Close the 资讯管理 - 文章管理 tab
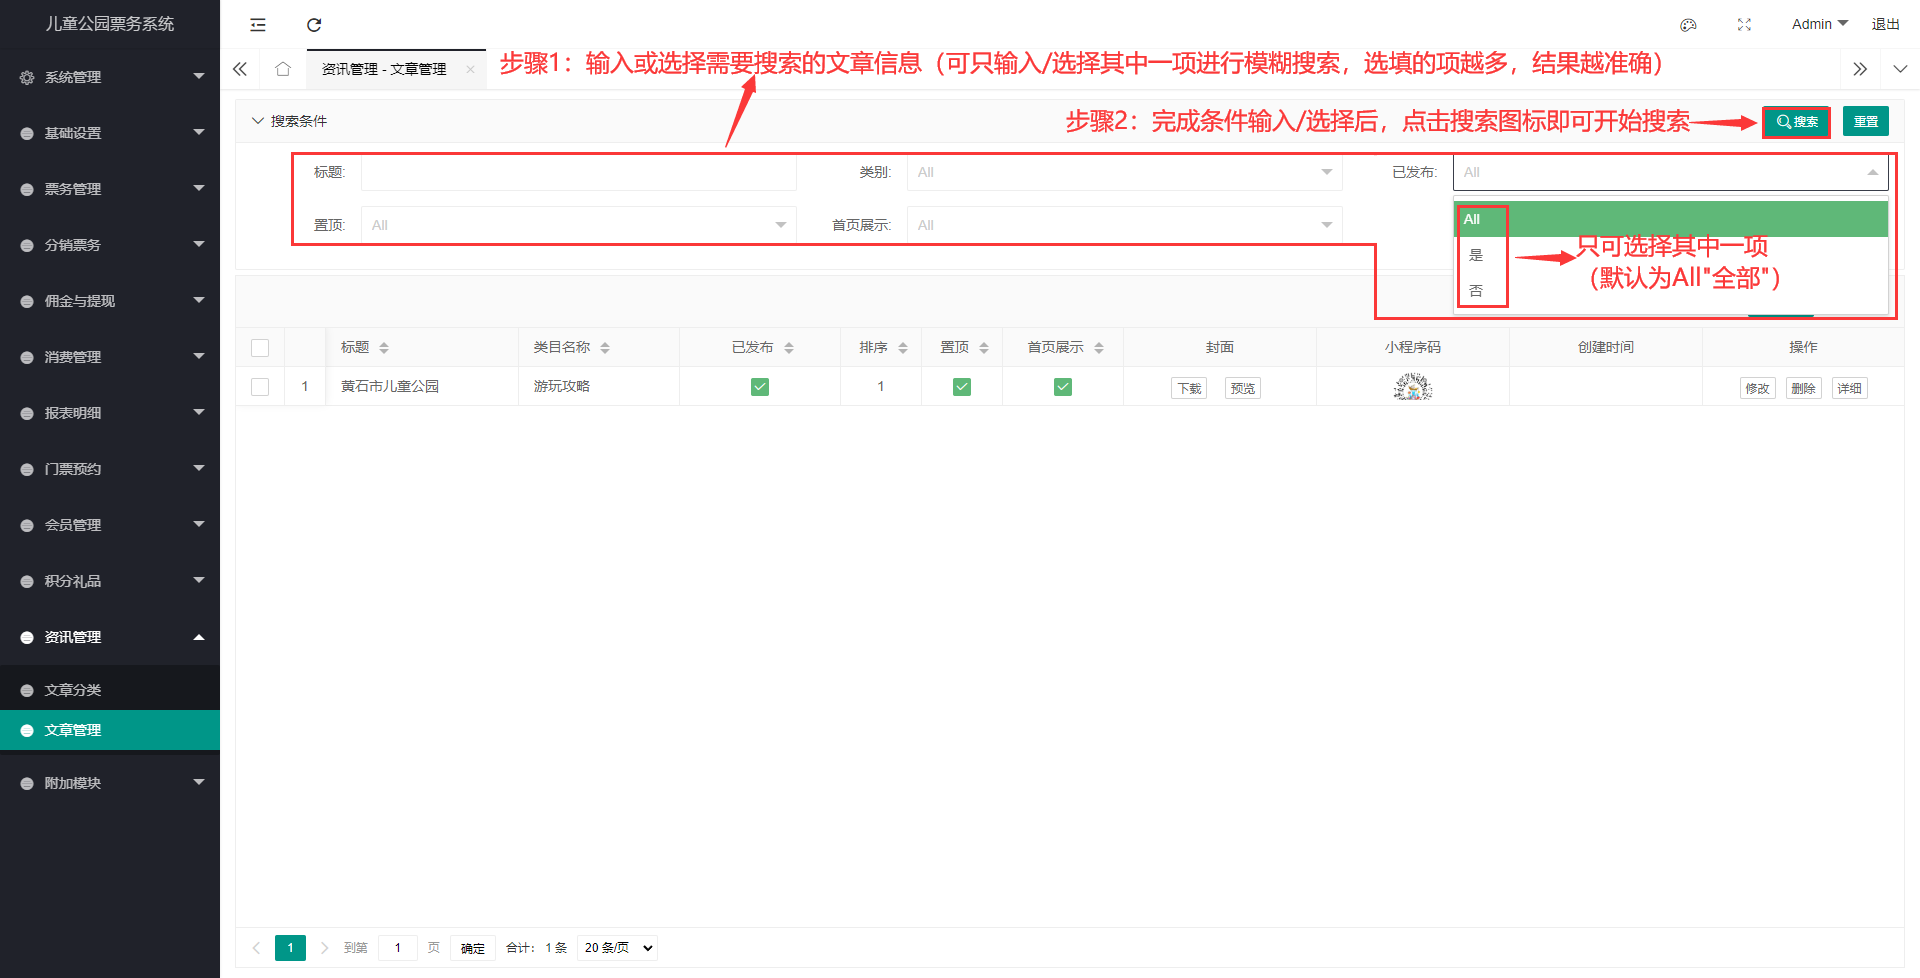The image size is (1920, 978). click(x=470, y=69)
